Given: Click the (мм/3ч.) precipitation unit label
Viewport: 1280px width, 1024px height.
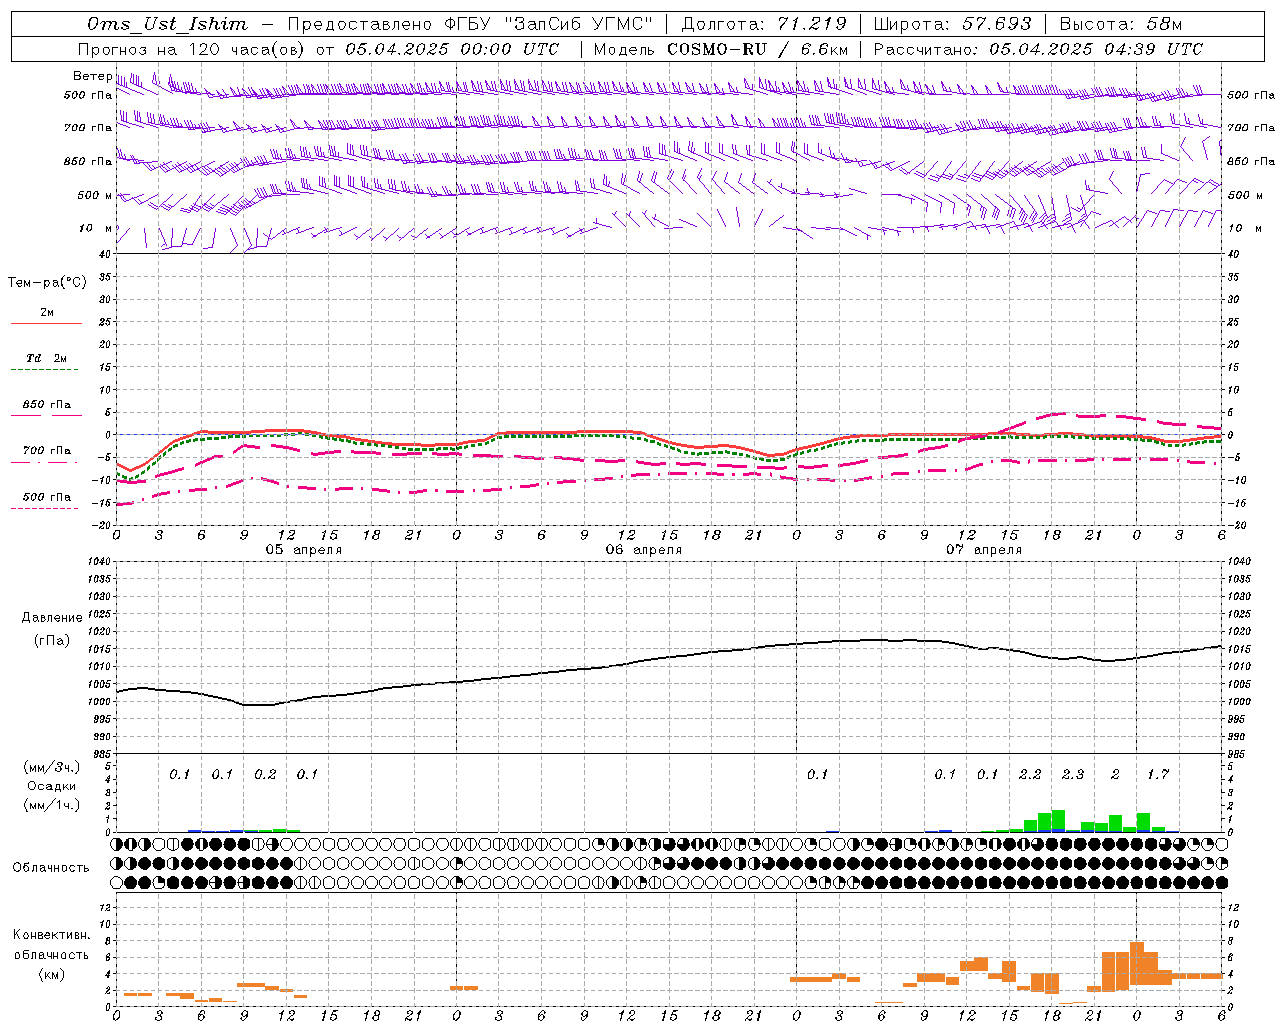Looking at the screenshot, I should (52, 767).
